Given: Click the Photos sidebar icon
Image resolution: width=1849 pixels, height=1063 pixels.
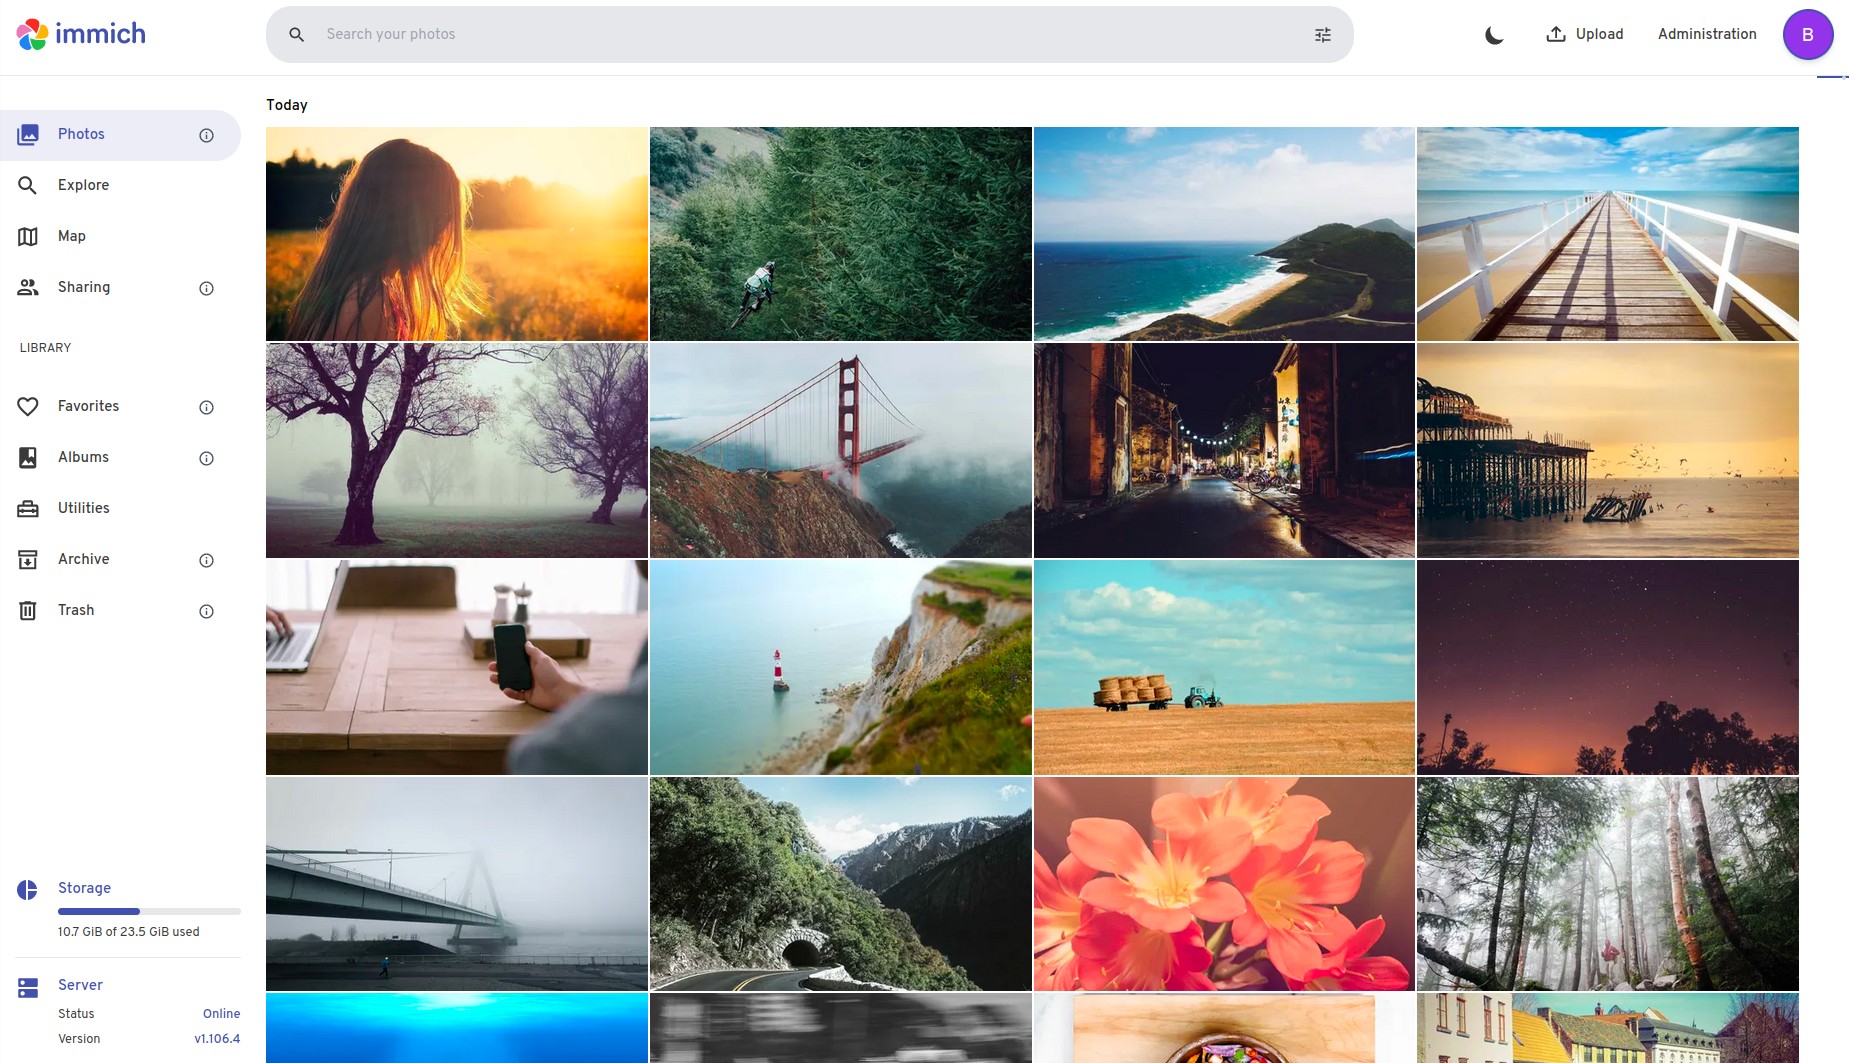Looking at the screenshot, I should (x=28, y=134).
